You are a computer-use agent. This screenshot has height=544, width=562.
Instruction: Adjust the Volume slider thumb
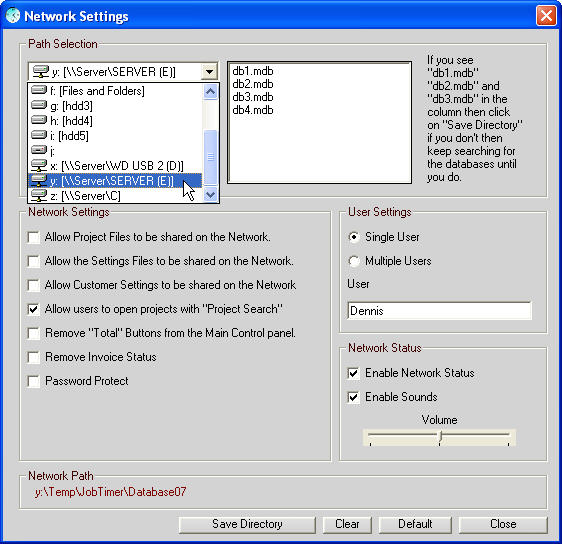click(440, 437)
